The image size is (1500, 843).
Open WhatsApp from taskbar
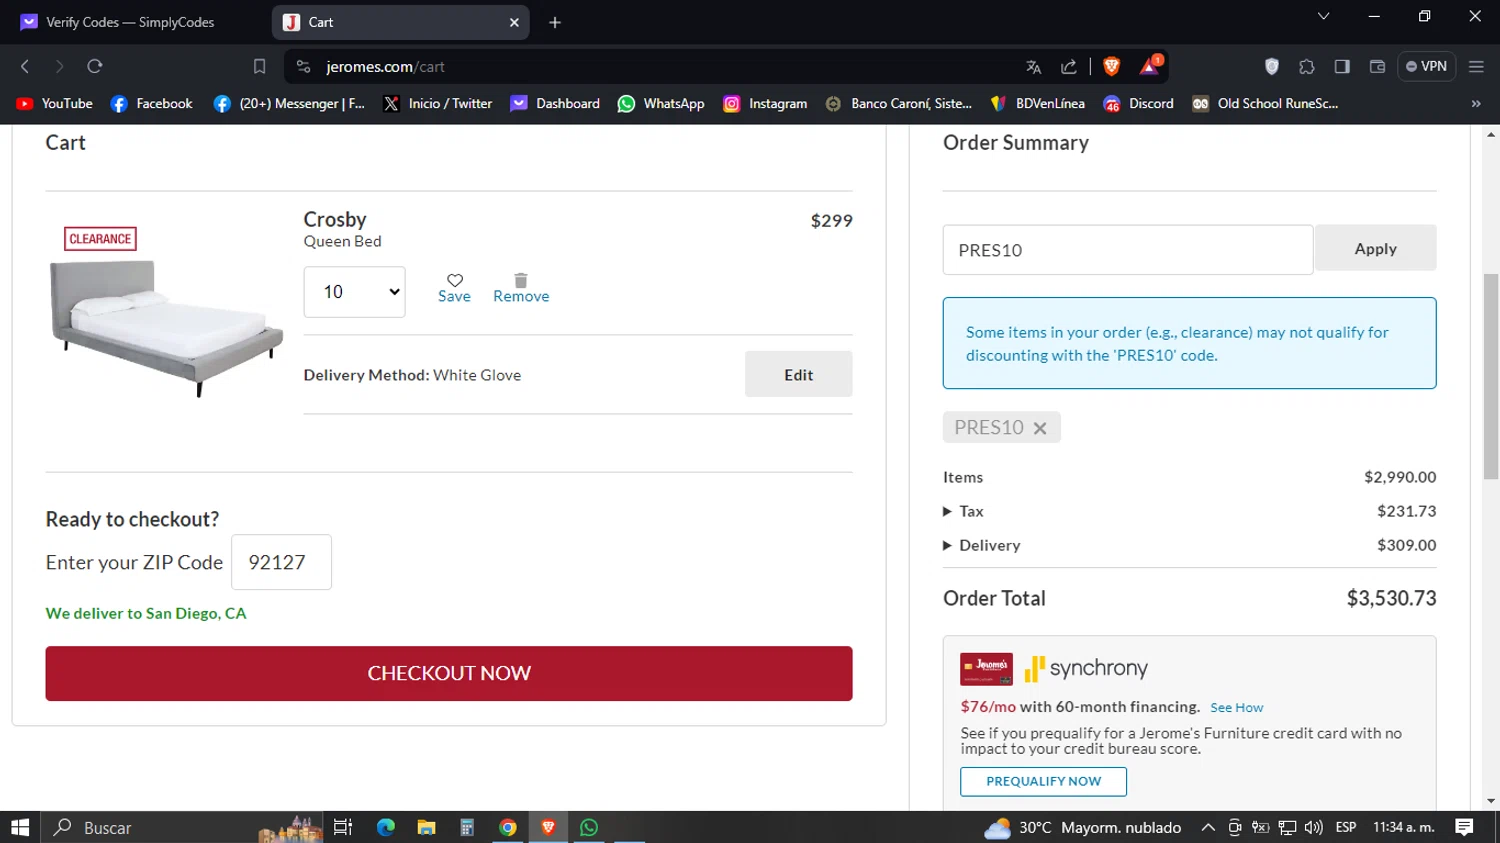pyautogui.click(x=589, y=827)
